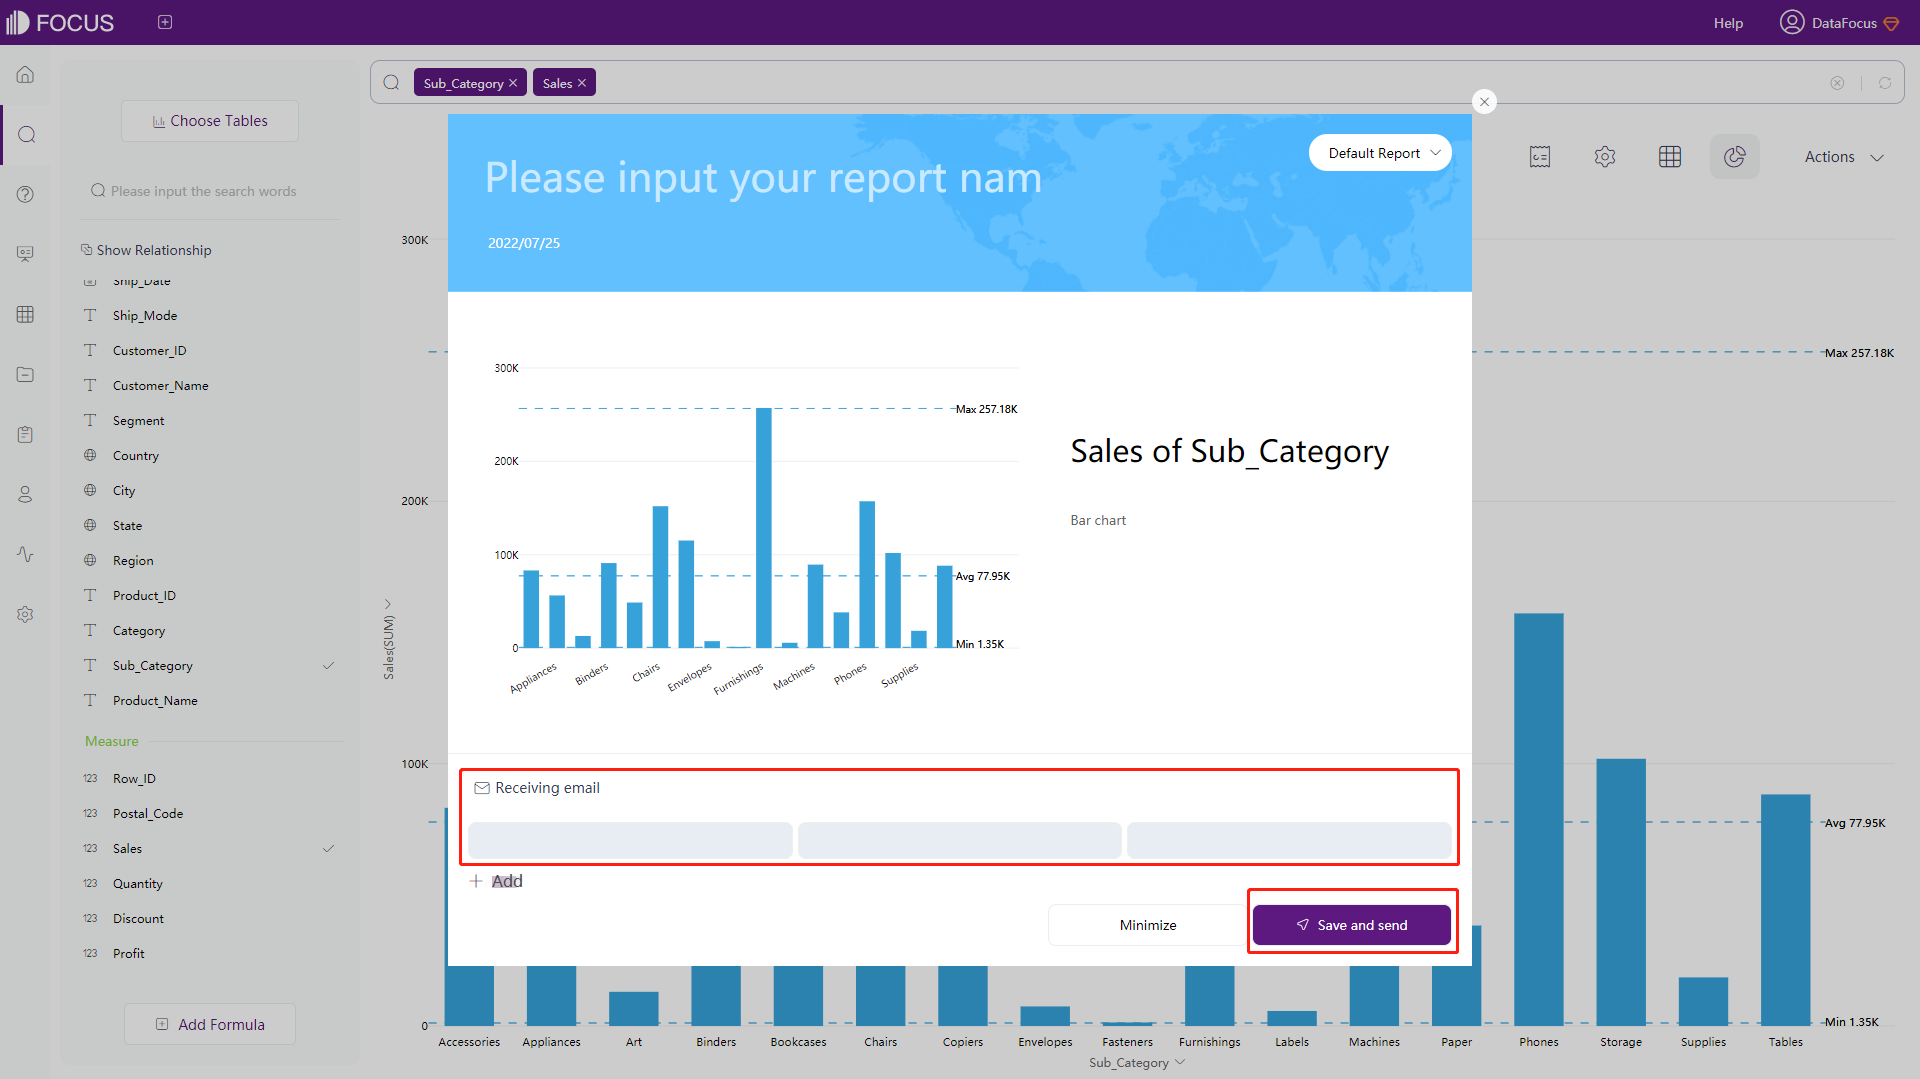This screenshot has width=1920, height=1079.
Task: Toggle the Sub_Category checkmark in column list
Action: [328, 666]
